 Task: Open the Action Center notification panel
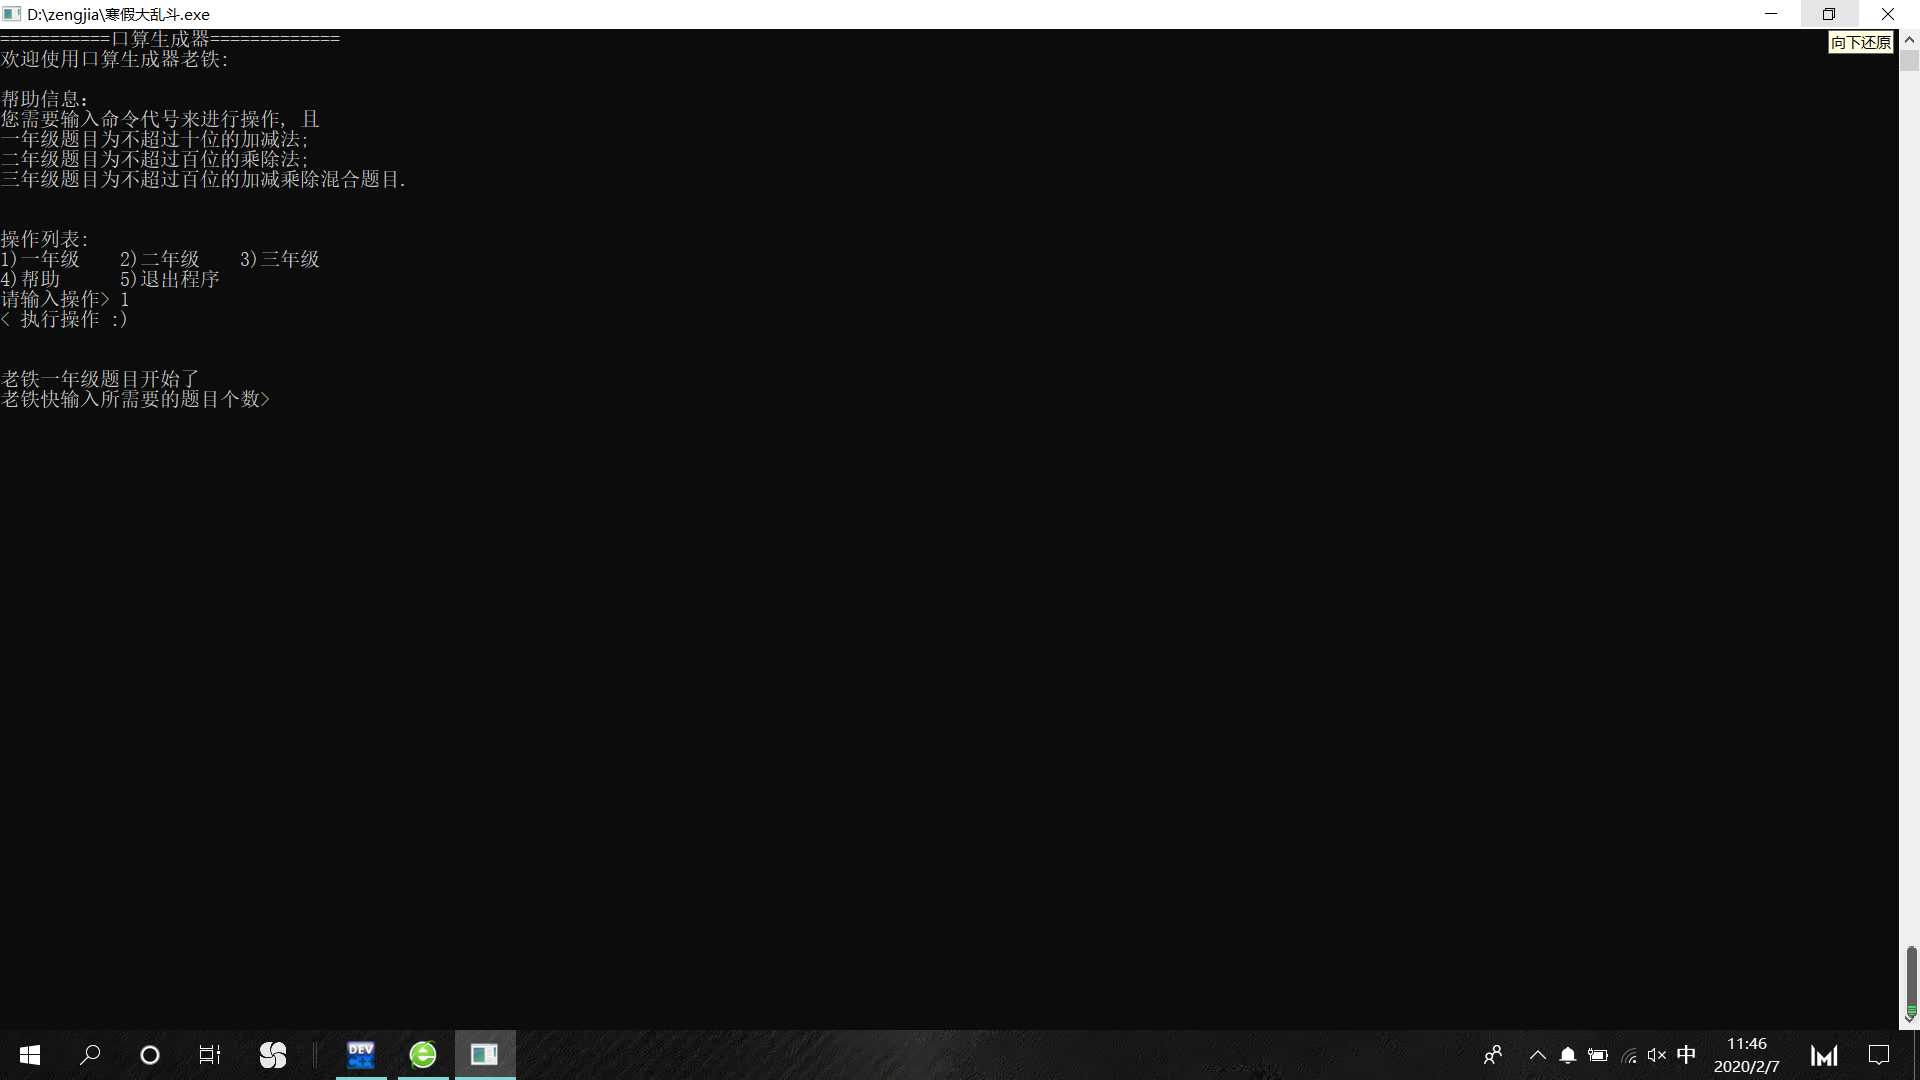1879,1055
